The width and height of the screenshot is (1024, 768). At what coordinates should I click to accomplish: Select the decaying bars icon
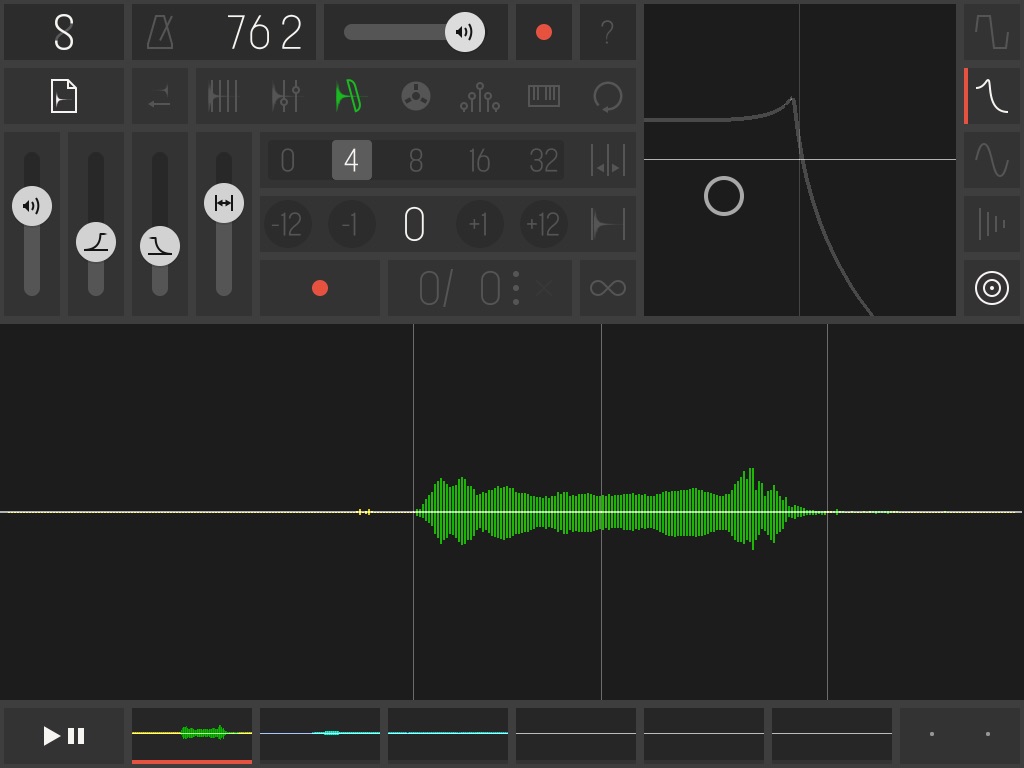click(x=992, y=224)
